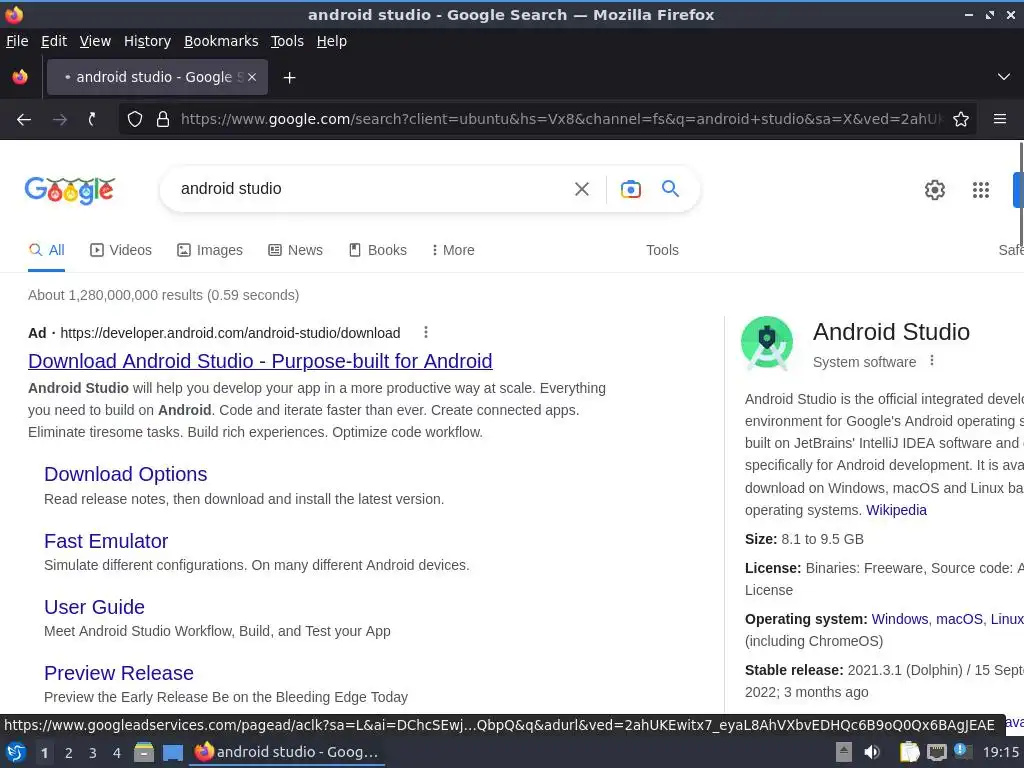
Task: Click the taskbar clock showing 19:15
Action: coord(1001,752)
